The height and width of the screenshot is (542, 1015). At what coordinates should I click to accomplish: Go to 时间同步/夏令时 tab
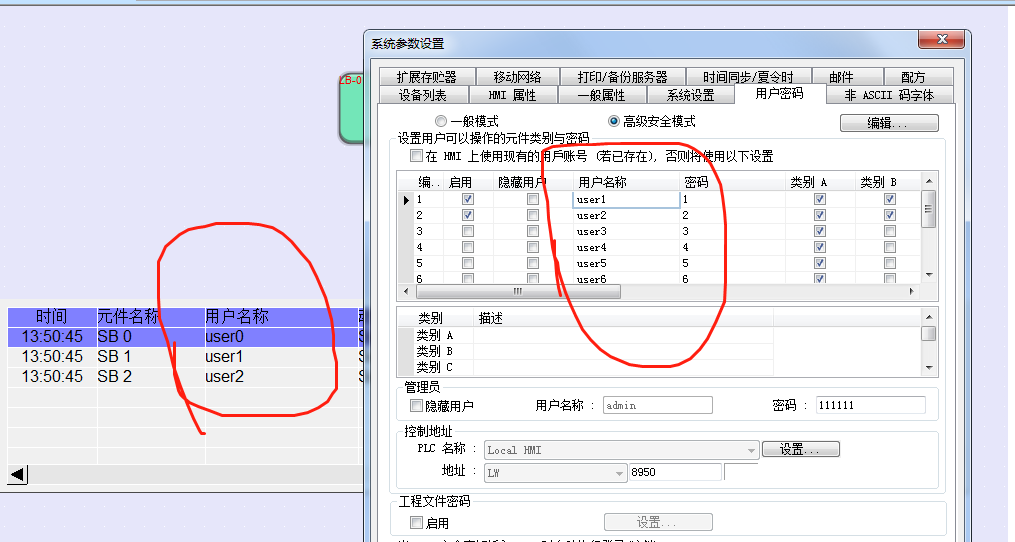747,77
